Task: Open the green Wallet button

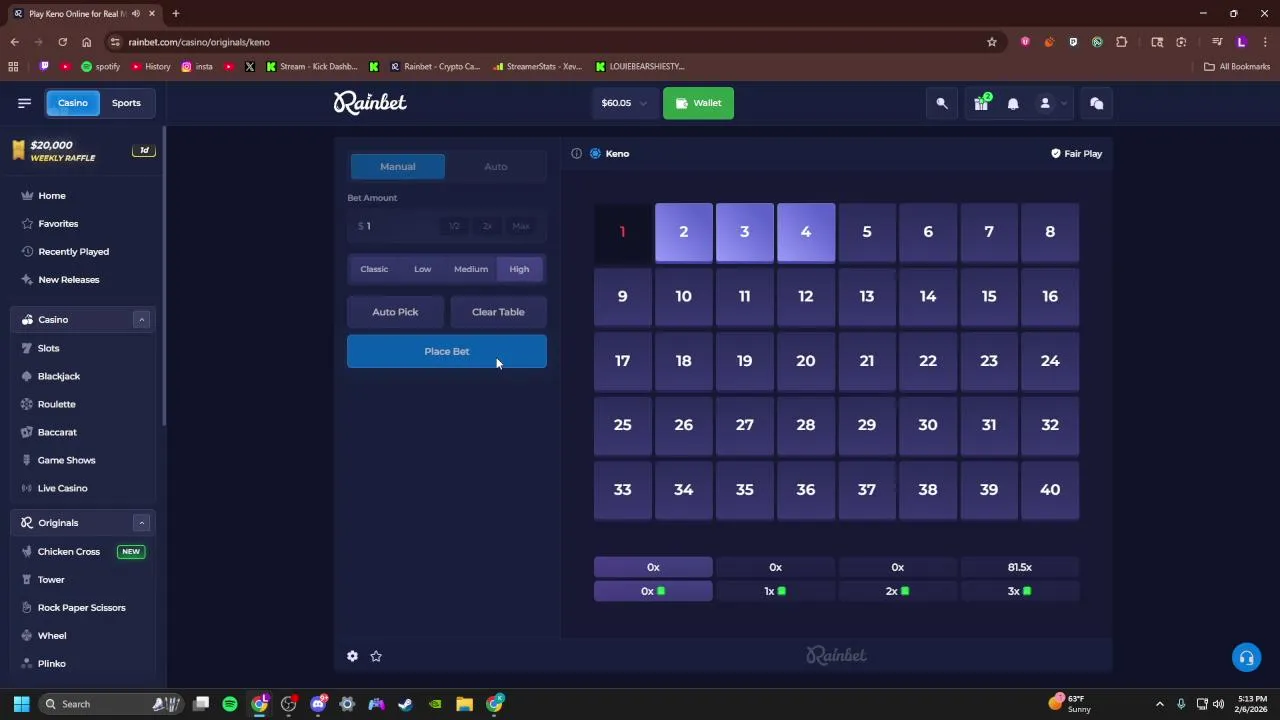Action: pyautogui.click(x=698, y=103)
